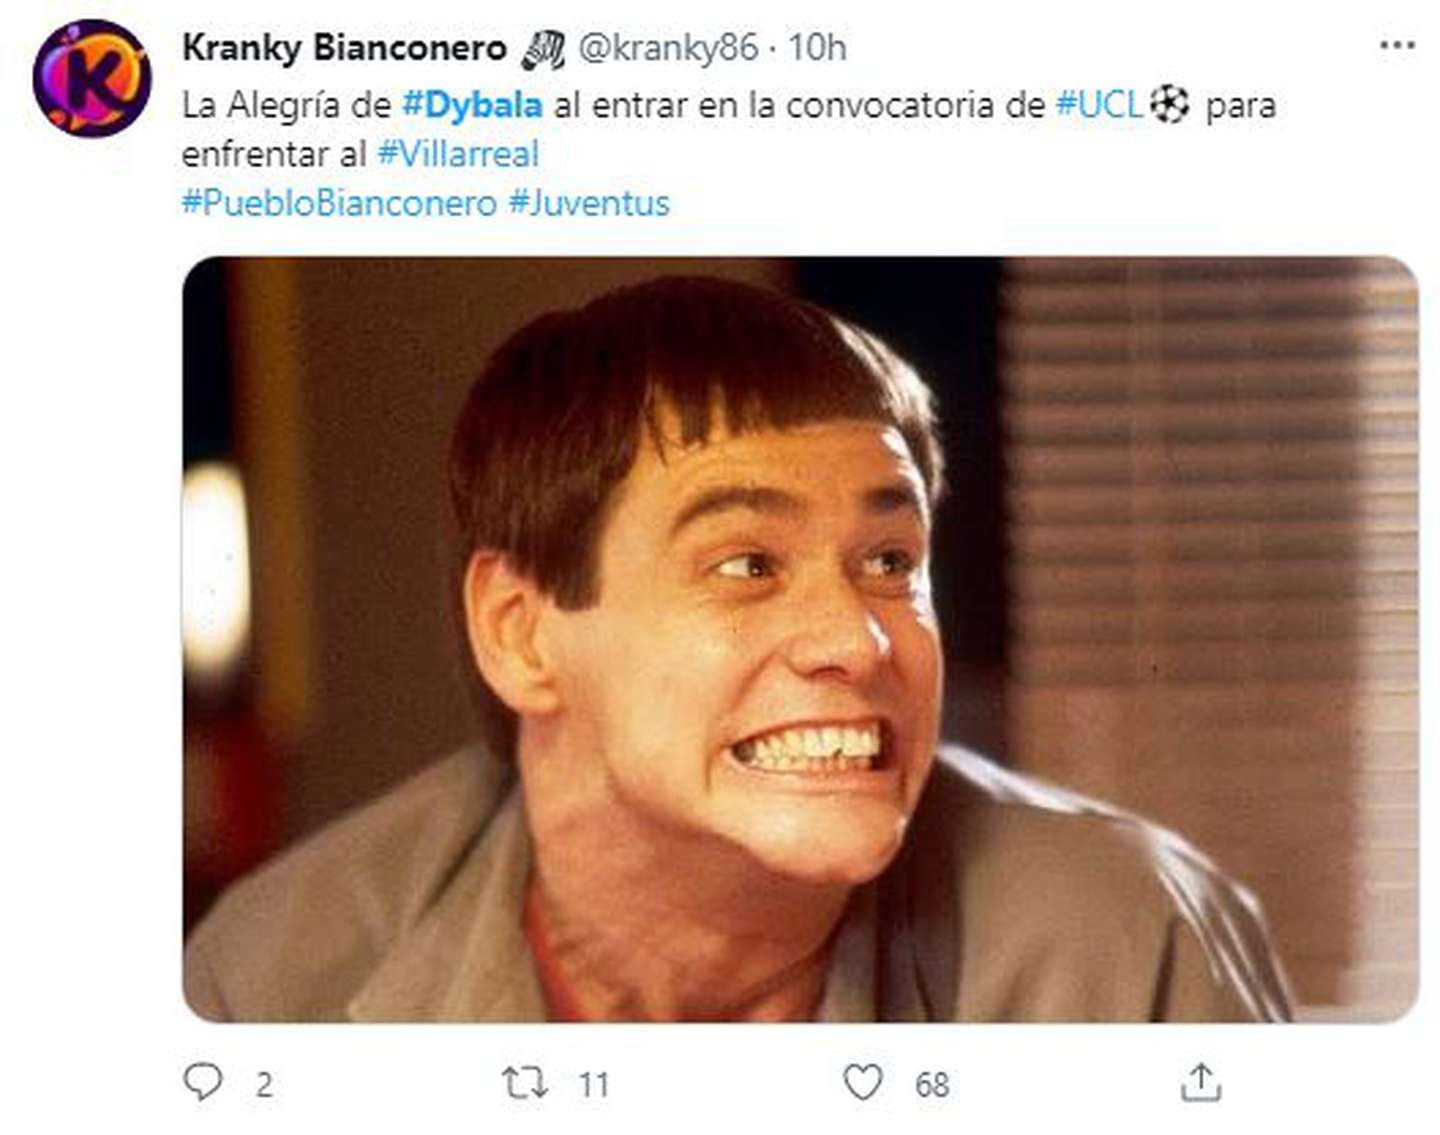
Task: Open the #PuebloBianconero hashtag
Action: 339,203
